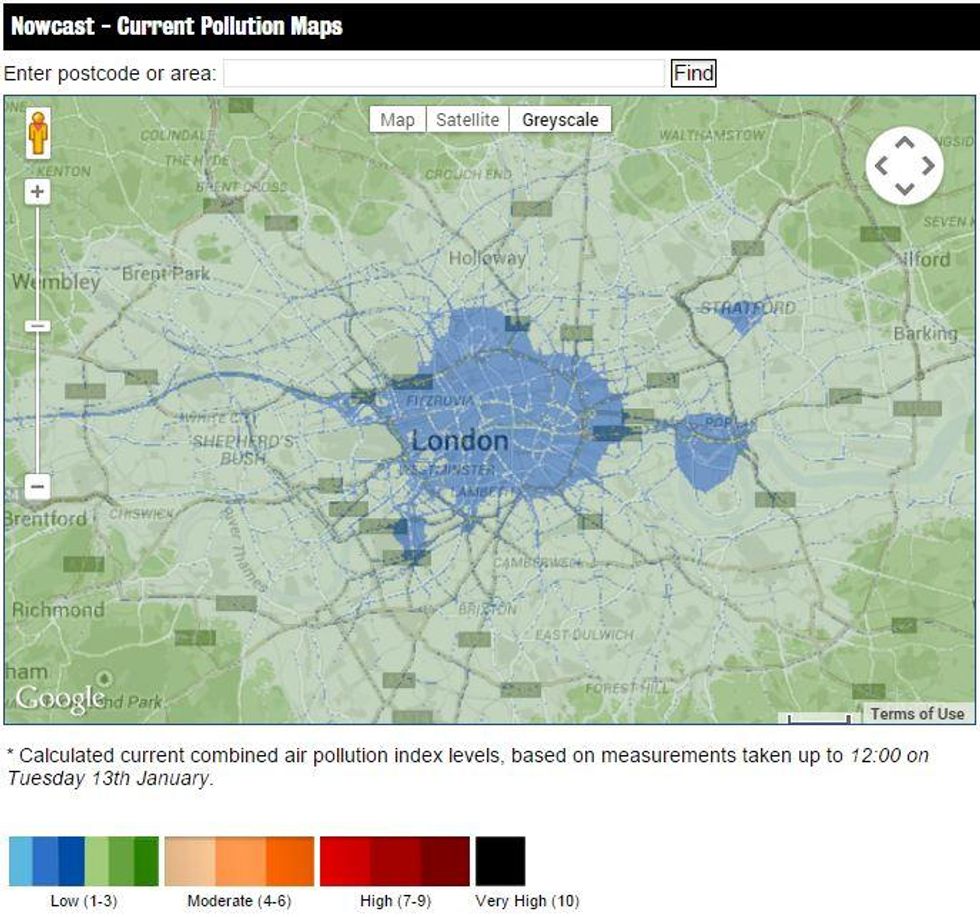Zoom out with the minus button

click(x=37, y=487)
